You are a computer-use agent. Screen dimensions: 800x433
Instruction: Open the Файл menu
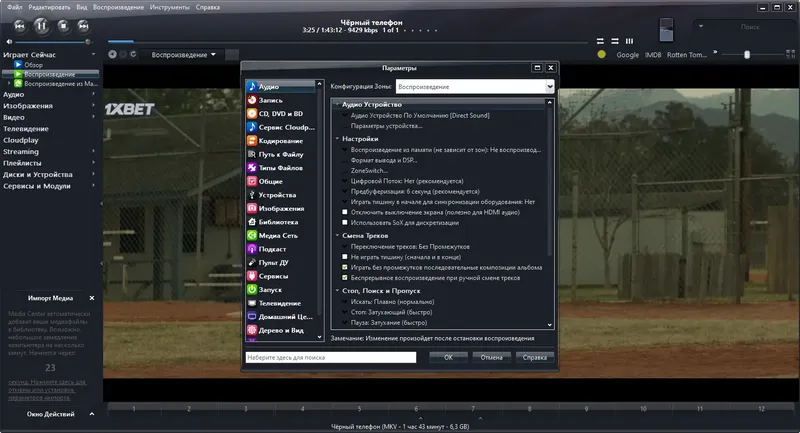point(14,7)
